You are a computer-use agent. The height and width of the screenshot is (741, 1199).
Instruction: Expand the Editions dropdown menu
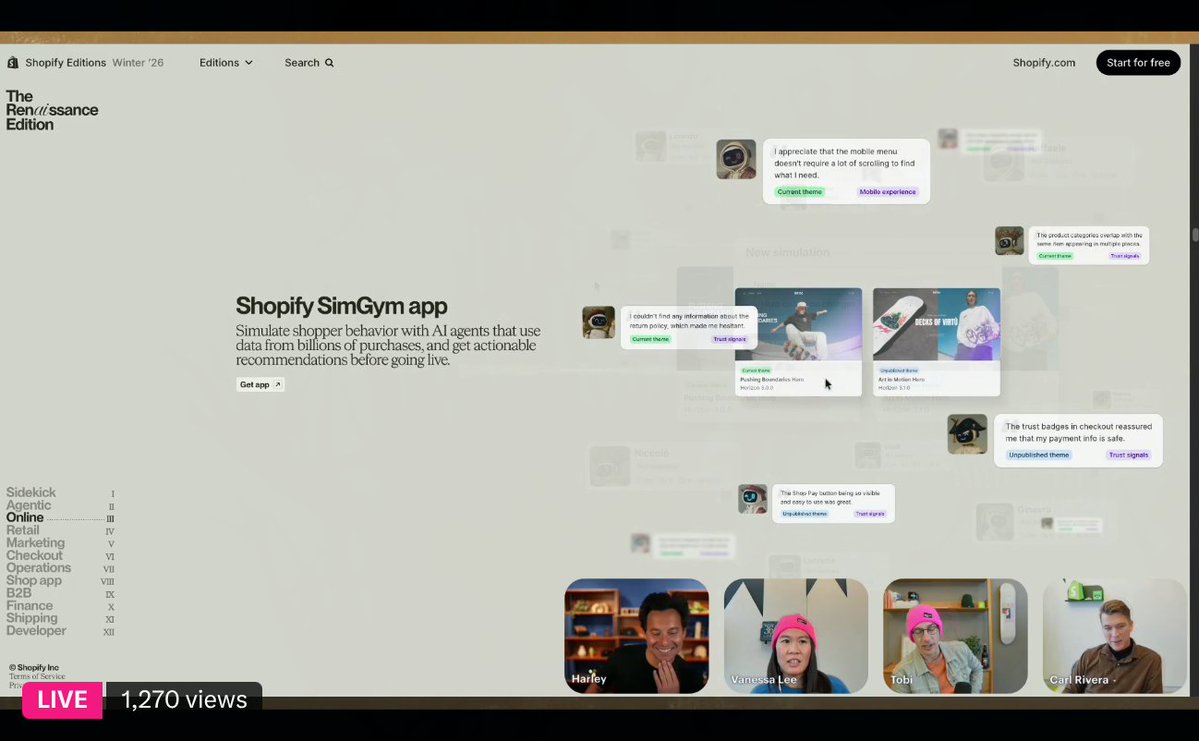click(x=226, y=63)
